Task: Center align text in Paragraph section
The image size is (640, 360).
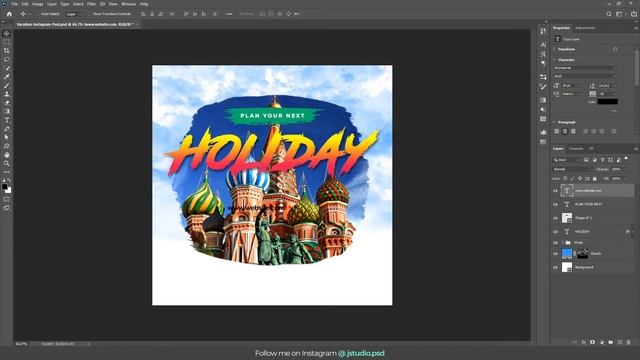Action: (x=565, y=131)
